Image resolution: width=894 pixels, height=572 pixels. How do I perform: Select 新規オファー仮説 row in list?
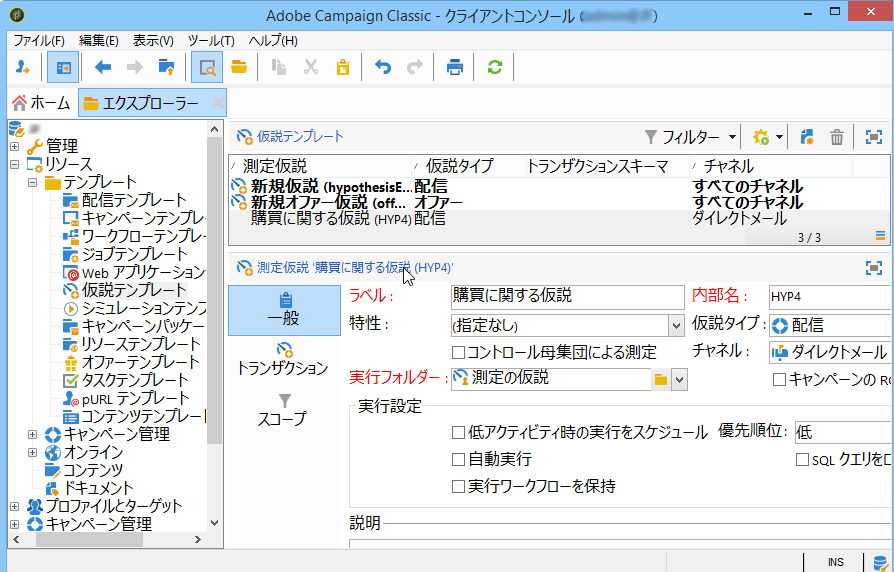click(x=559, y=202)
